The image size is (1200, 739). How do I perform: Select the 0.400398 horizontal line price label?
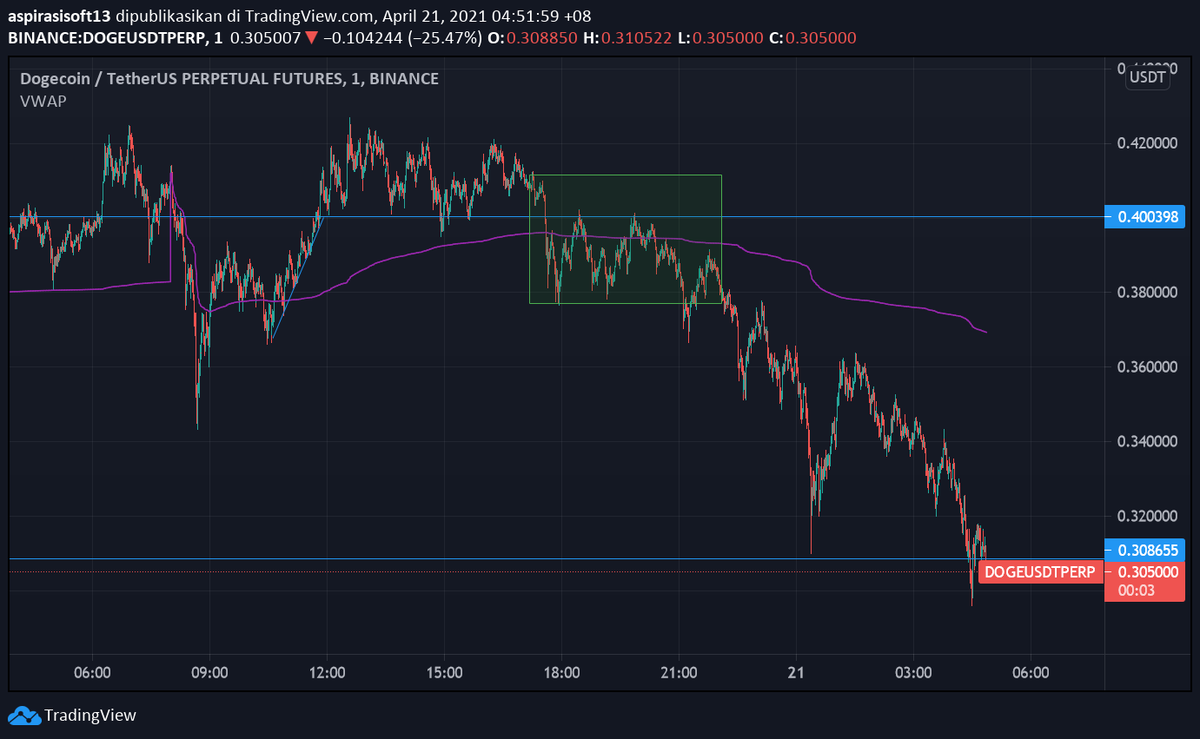click(x=1144, y=216)
